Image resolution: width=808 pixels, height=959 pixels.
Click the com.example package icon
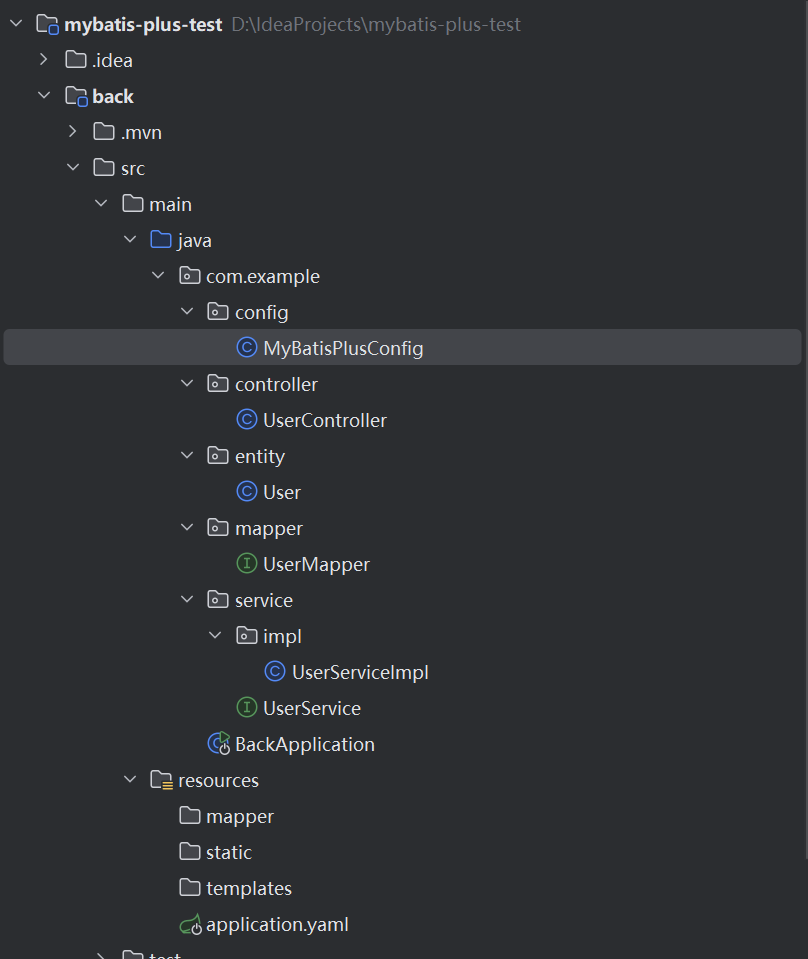pyautogui.click(x=190, y=276)
